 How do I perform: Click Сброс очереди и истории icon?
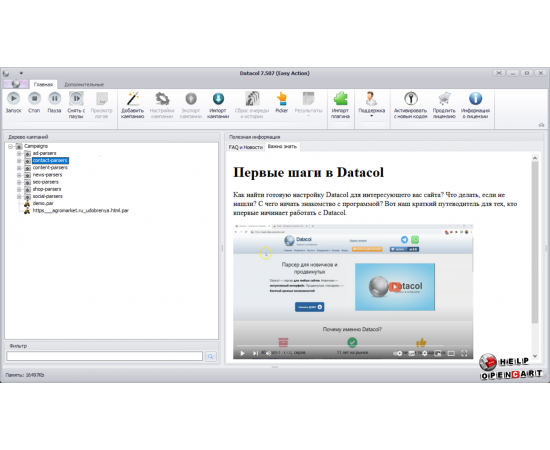[x=252, y=99]
